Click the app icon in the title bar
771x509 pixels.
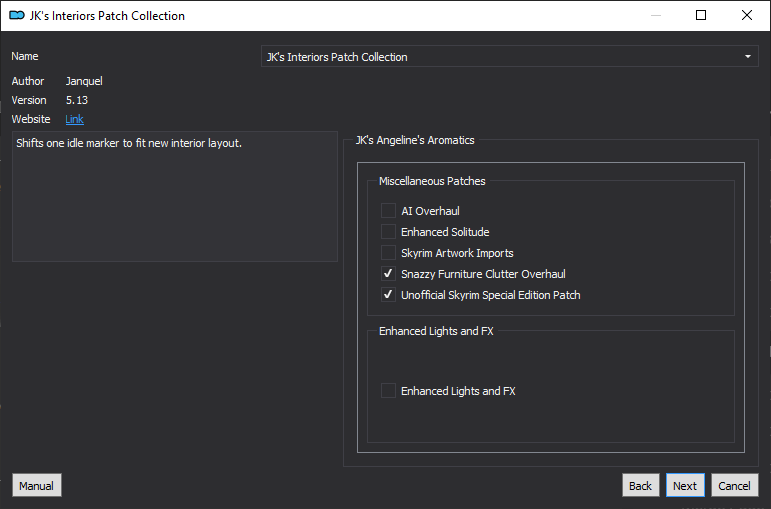[17, 16]
